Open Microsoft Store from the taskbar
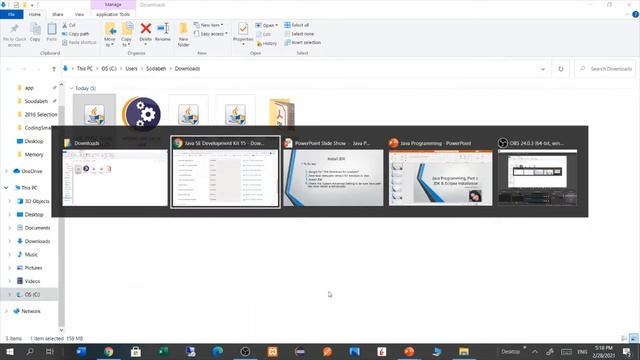640x360 pixels. [x=136, y=352]
